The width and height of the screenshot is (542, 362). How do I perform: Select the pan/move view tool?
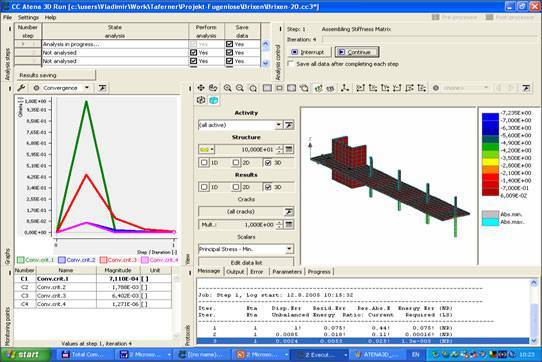(201, 88)
